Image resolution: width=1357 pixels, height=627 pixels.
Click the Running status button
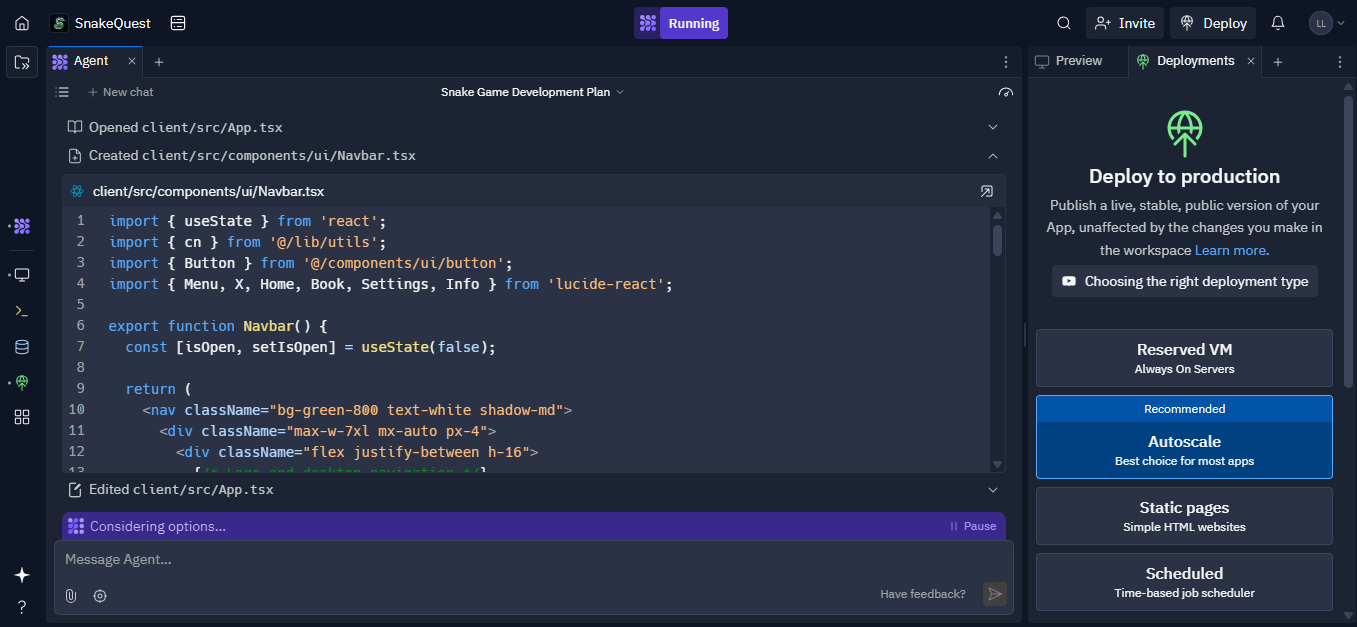point(681,23)
